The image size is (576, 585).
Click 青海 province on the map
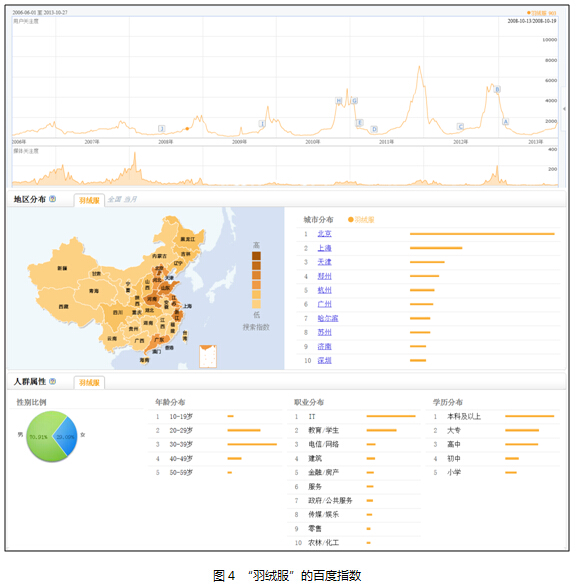click(94, 291)
